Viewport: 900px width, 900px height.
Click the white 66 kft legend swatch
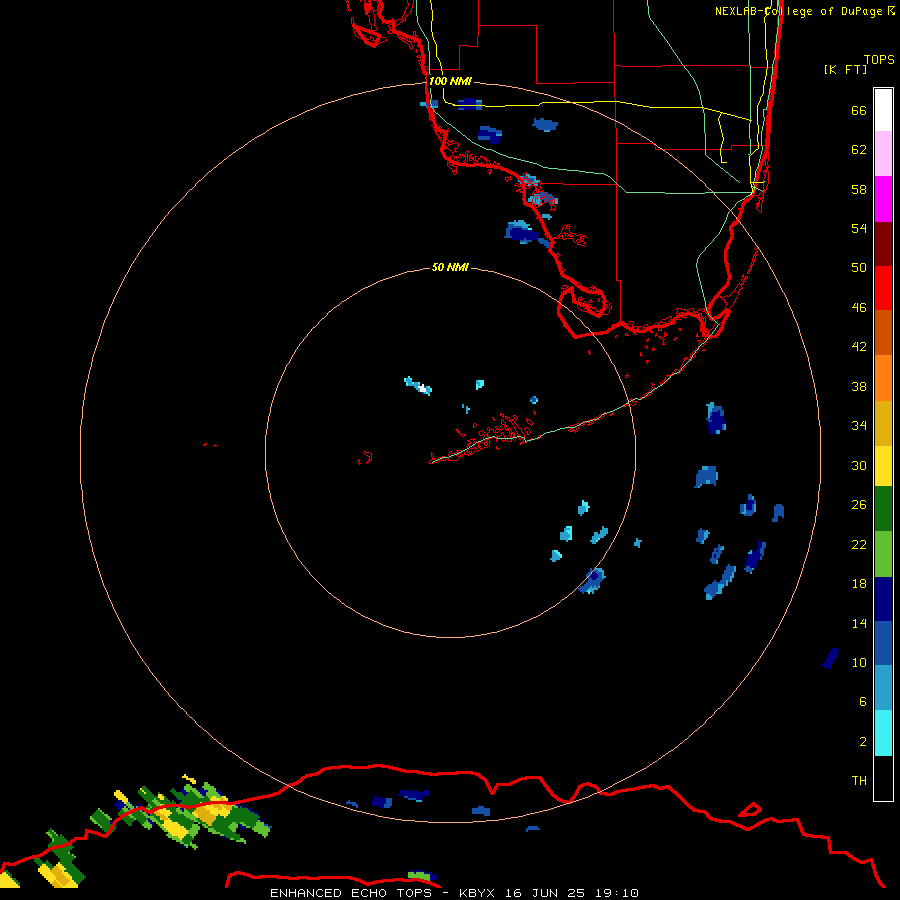pos(883,110)
